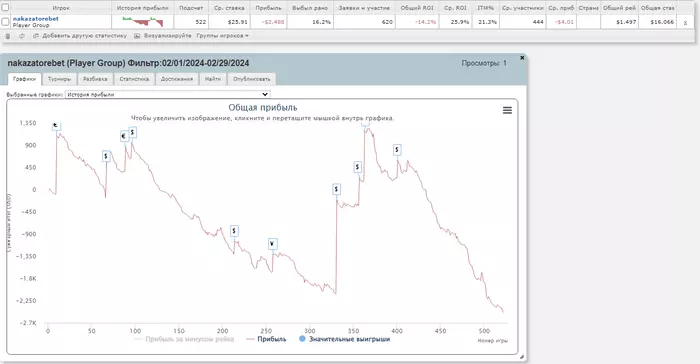The width and height of the screenshot is (700, 364).
Task: Click the profit history sparkline thumbnail
Action: pos(142,21)
